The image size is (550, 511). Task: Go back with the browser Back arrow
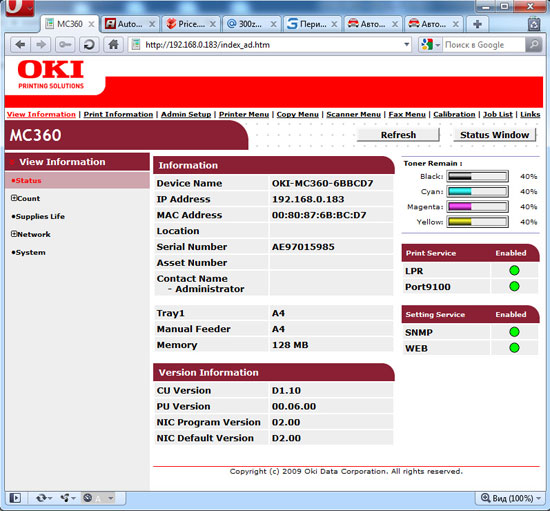tap(20, 45)
